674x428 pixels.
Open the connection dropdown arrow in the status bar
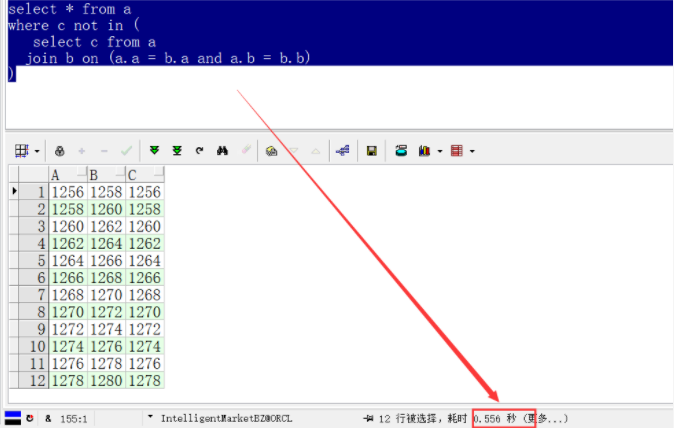(150, 417)
